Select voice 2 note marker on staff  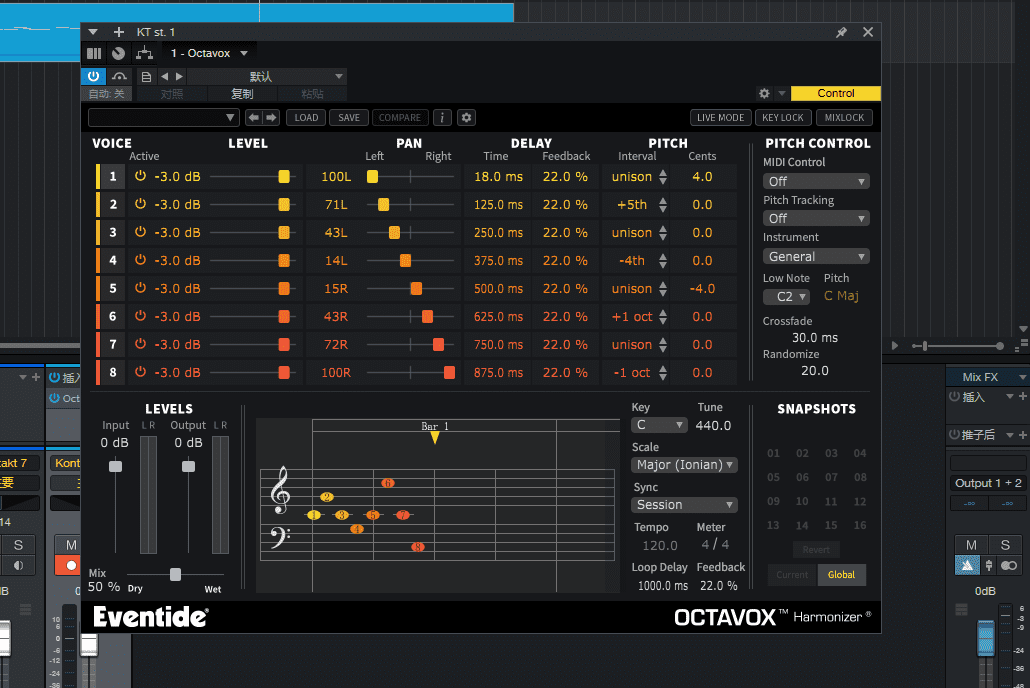click(x=327, y=497)
